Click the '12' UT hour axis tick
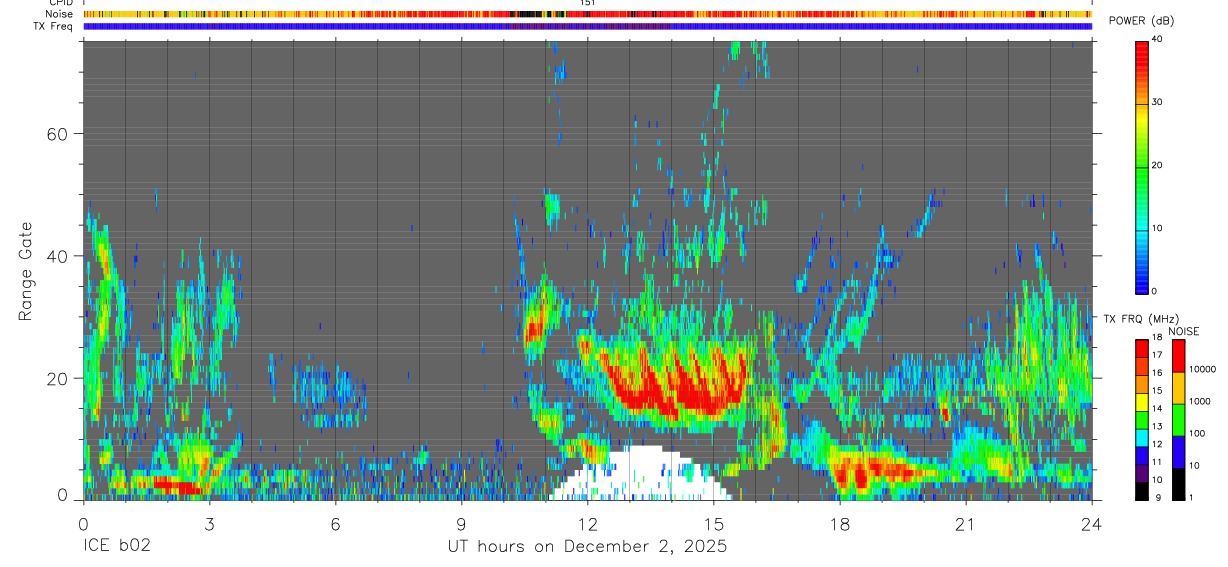 tap(587, 523)
